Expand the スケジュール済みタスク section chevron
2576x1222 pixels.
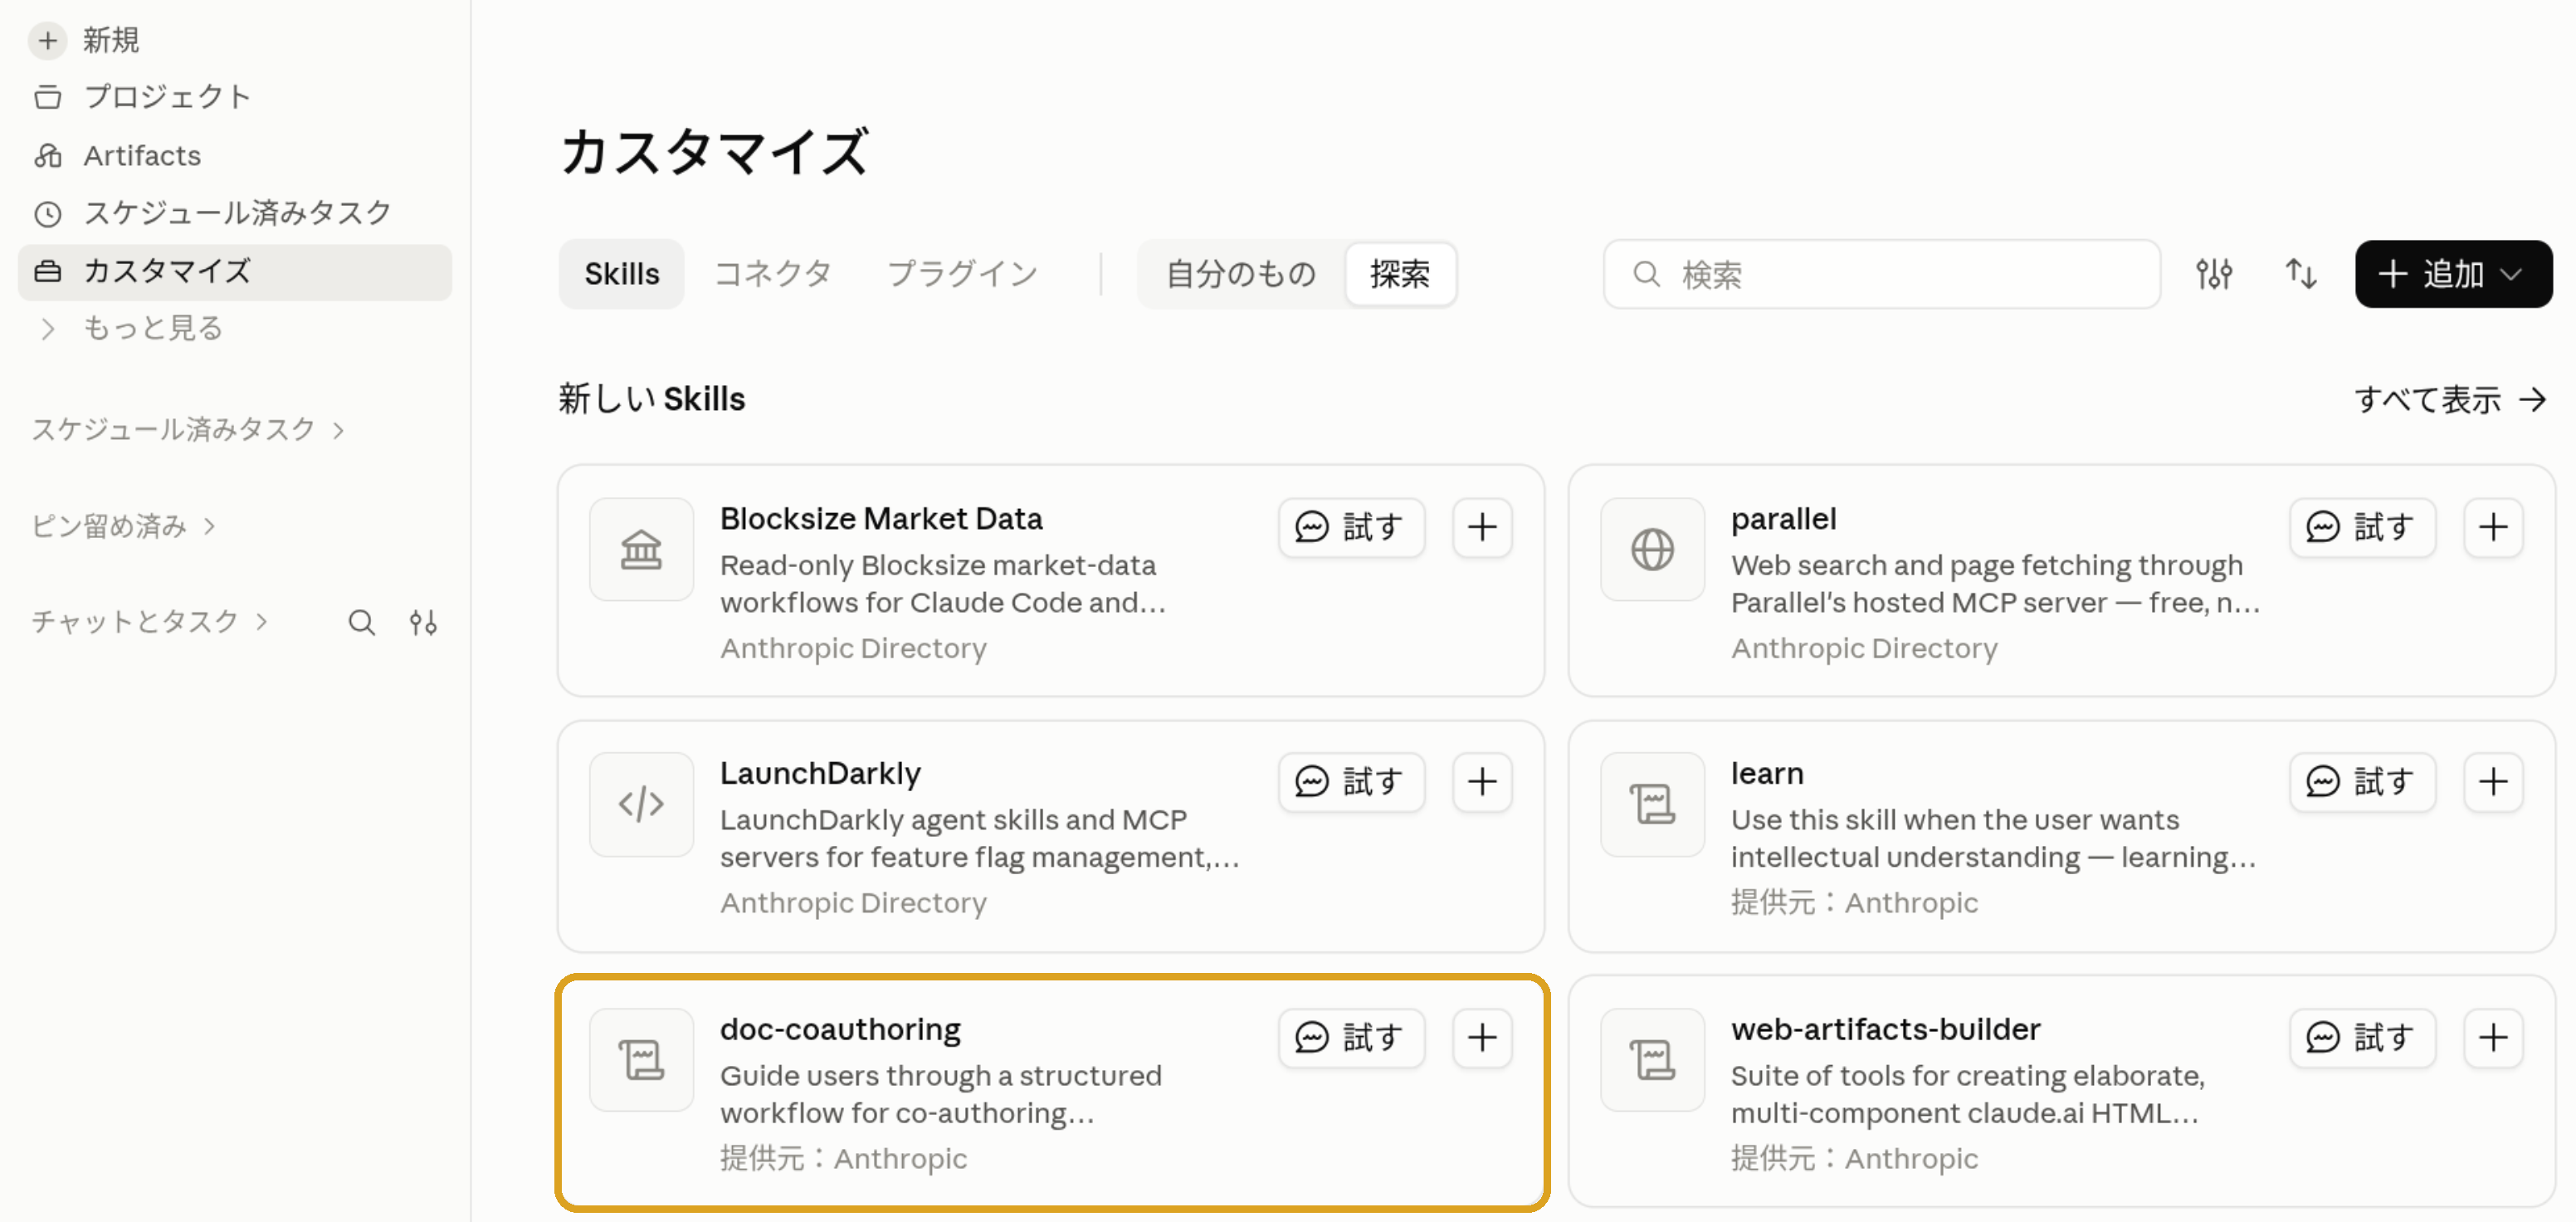click(339, 430)
